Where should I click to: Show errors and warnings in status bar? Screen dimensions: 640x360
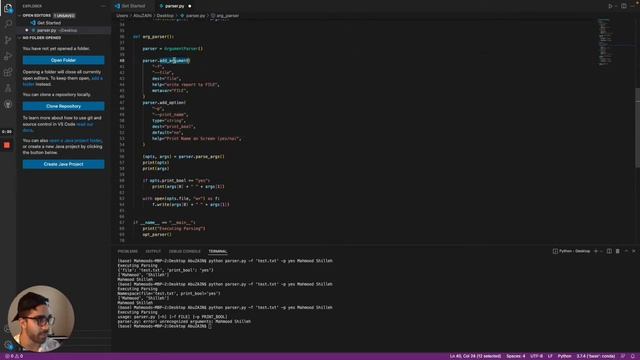tap(14, 356)
